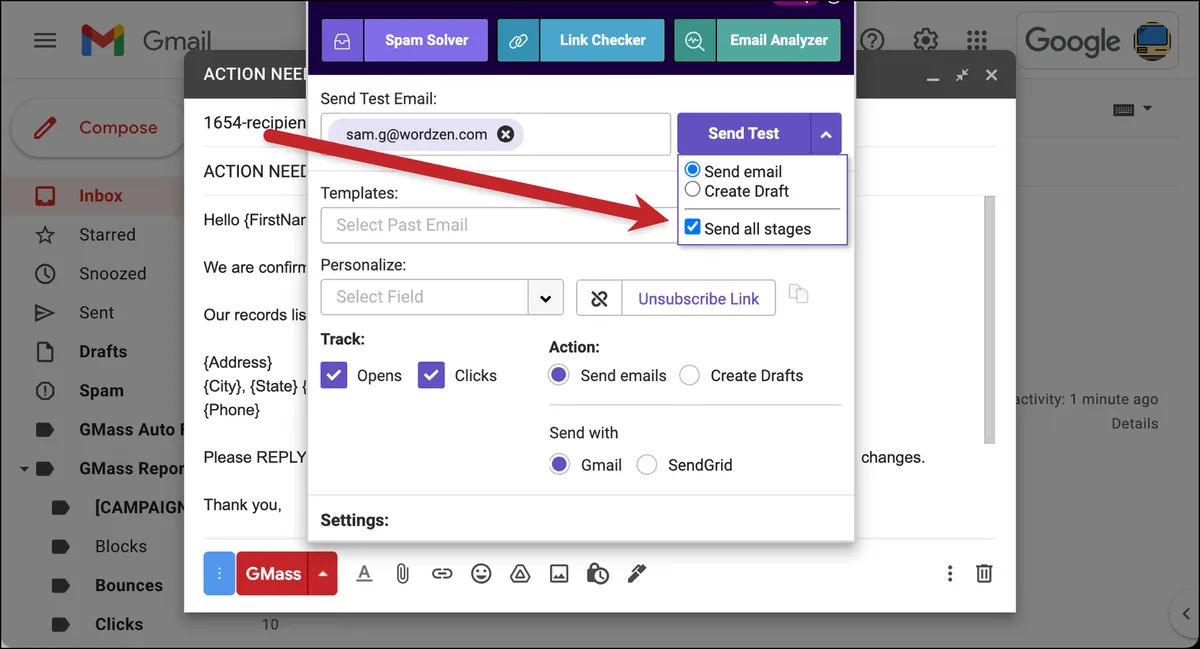Click the Spam Solver inbox icon
Screen dimensions: 1200x649
[x=343, y=41]
